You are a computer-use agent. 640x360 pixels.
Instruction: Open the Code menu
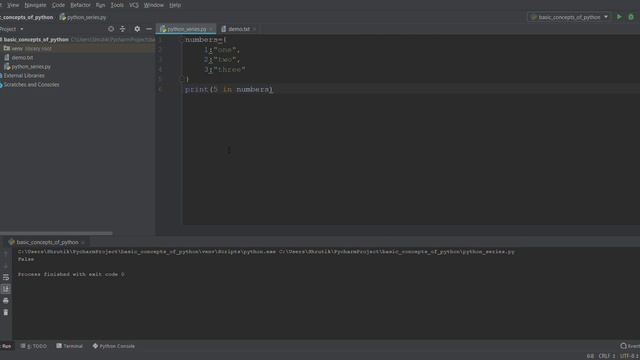click(58, 5)
